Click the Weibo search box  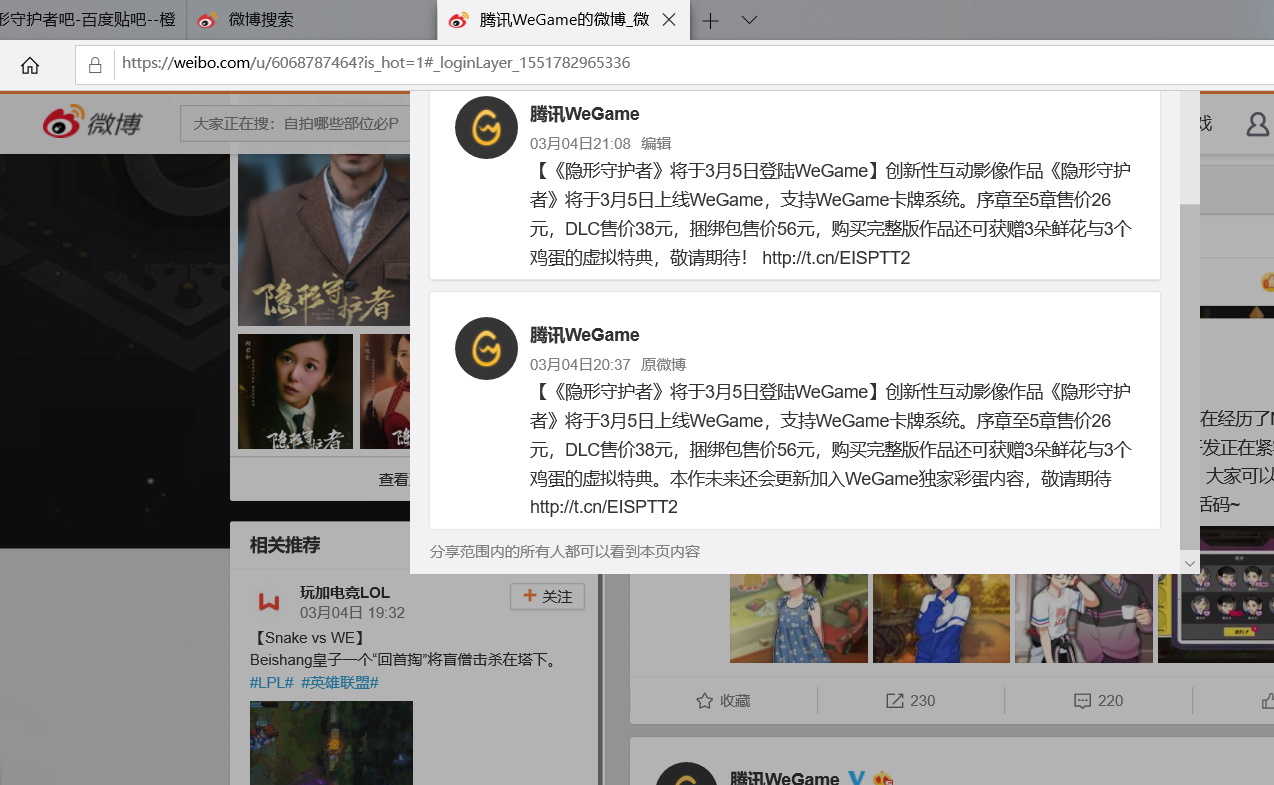[x=295, y=124]
